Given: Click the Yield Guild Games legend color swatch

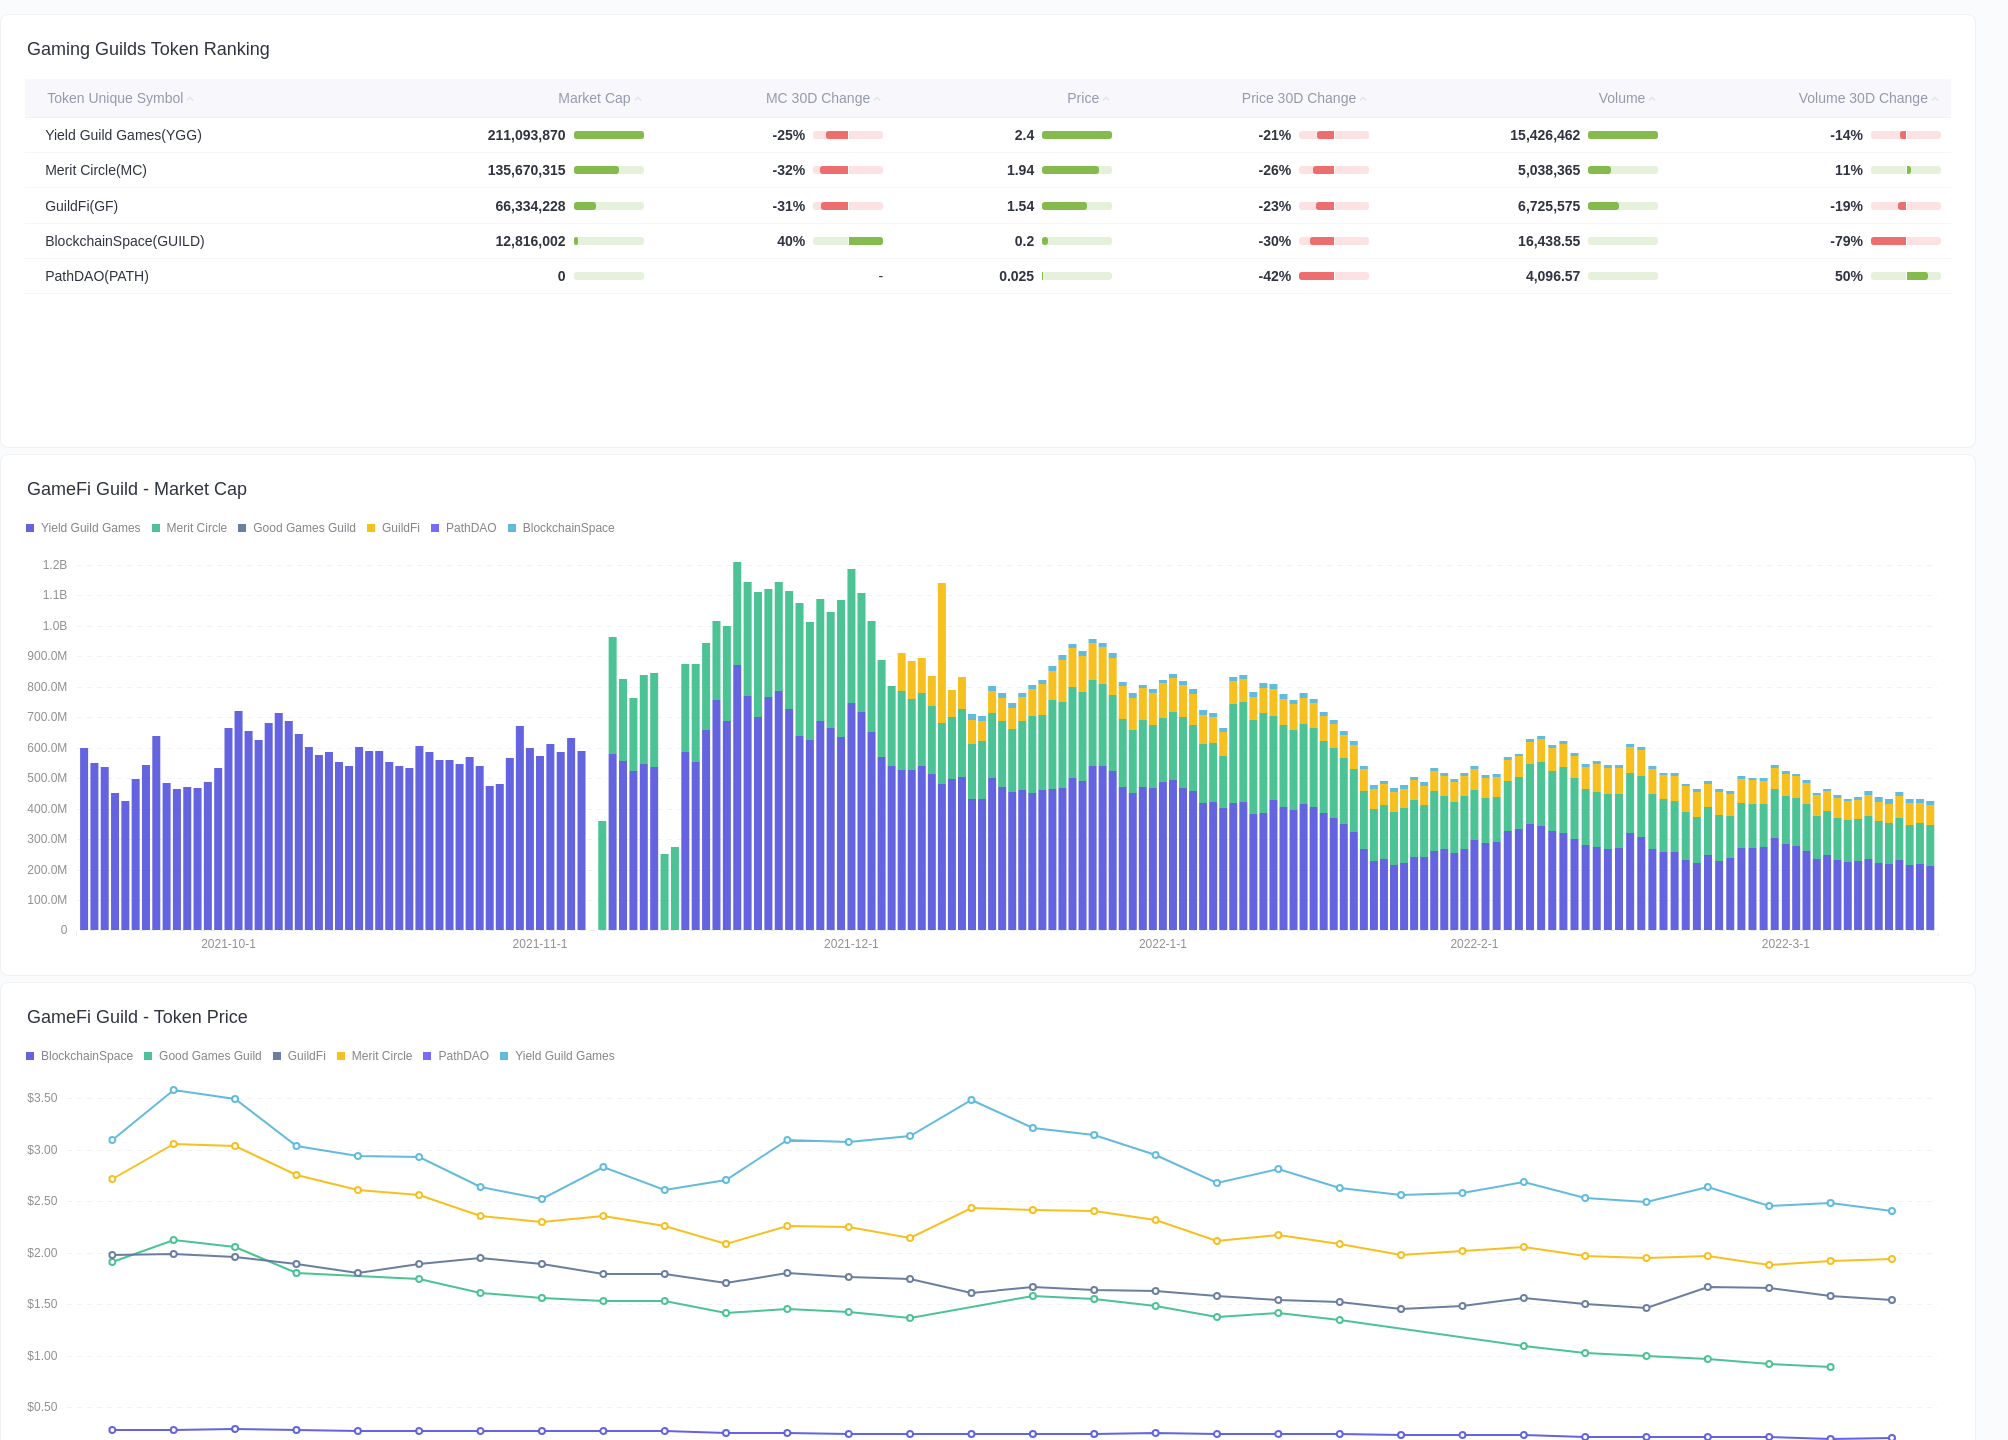Looking at the screenshot, I should pyautogui.click(x=29, y=528).
